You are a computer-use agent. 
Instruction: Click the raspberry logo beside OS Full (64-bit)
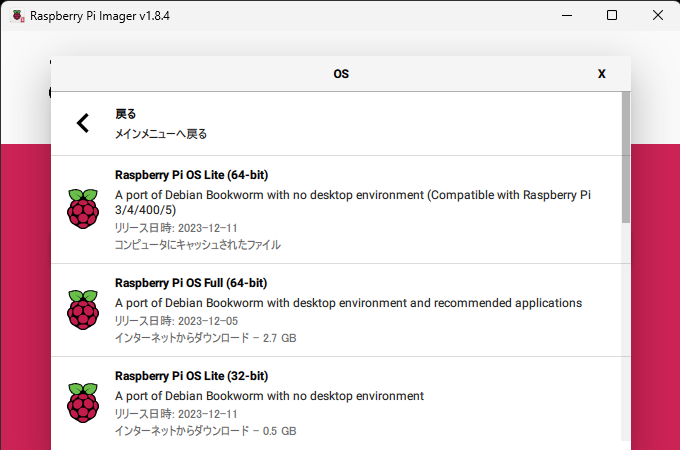[83, 310]
